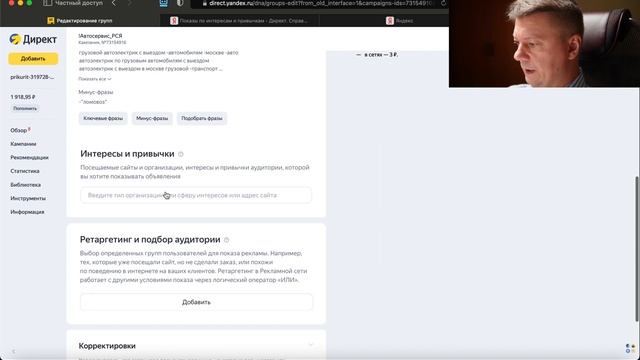This screenshot has width=640, height=360.
Task: Expand keyword list via Показать все
Action: pyautogui.click(x=95, y=79)
